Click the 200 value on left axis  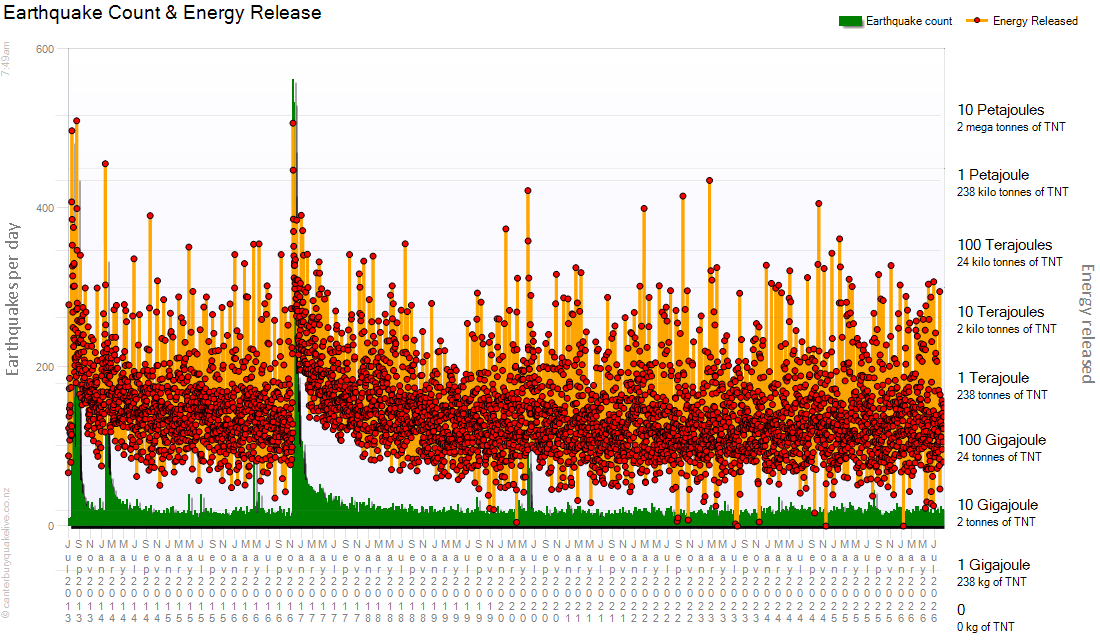[45, 367]
